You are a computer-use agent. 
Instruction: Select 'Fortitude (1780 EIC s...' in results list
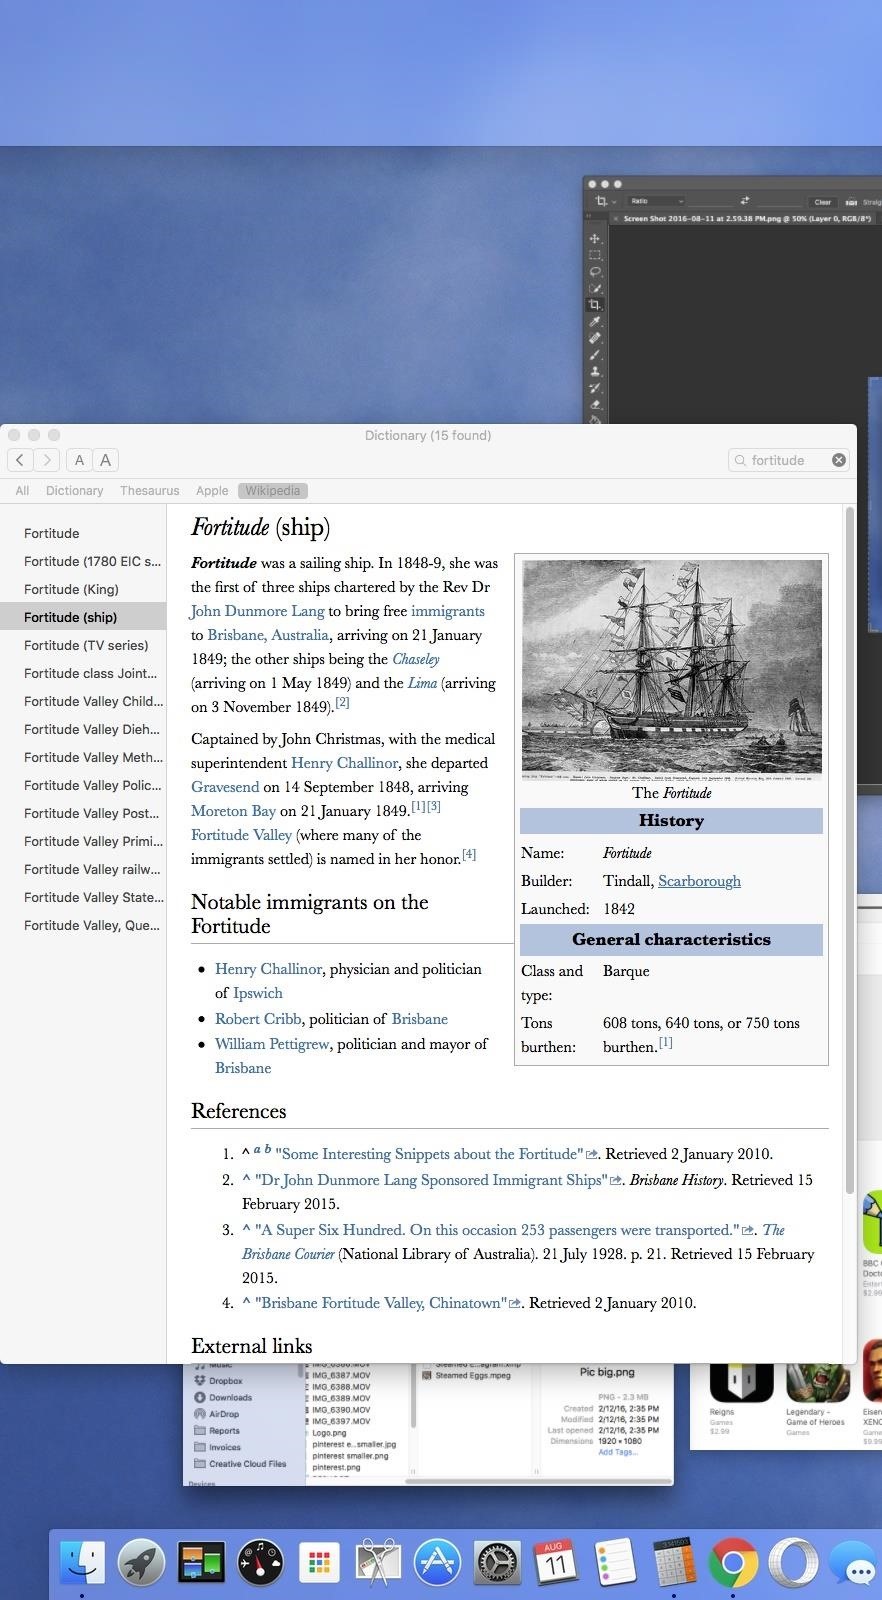pos(83,561)
